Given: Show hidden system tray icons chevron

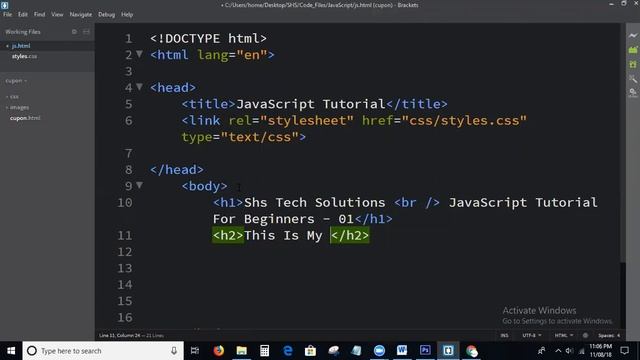Looking at the screenshot, I should click(x=558, y=351).
